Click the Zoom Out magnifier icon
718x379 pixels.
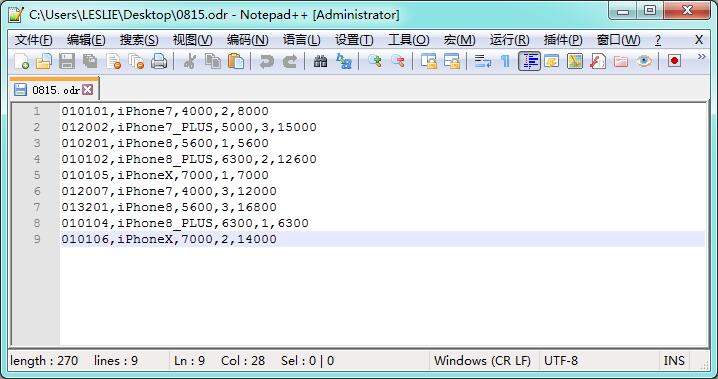coord(397,61)
